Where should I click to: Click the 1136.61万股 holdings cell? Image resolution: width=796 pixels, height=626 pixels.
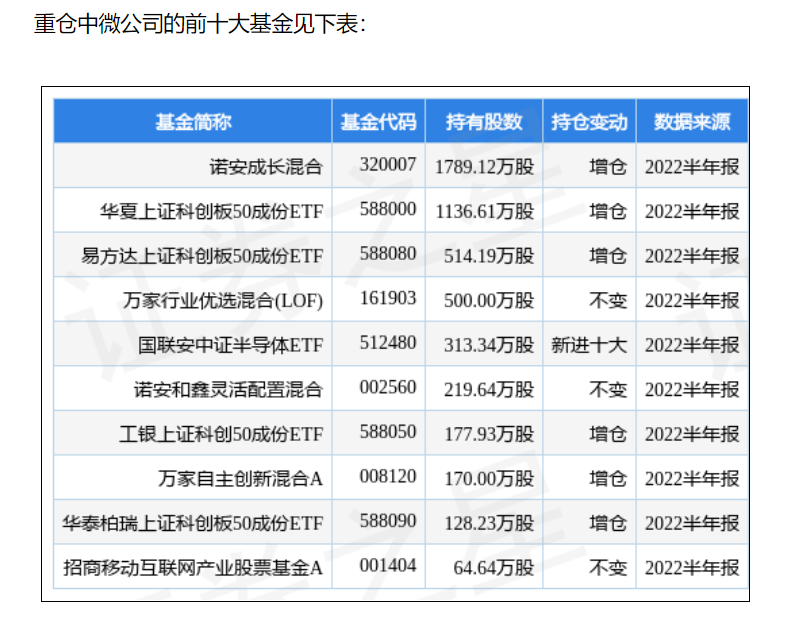click(484, 211)
